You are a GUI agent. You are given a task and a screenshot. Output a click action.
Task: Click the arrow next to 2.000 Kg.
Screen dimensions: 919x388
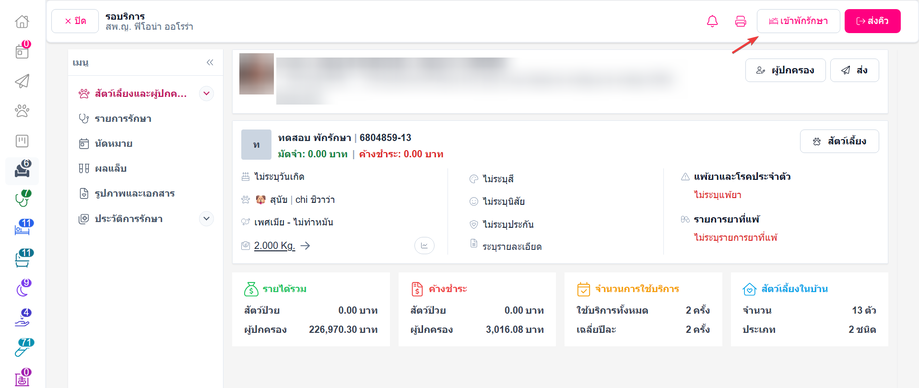305,246
